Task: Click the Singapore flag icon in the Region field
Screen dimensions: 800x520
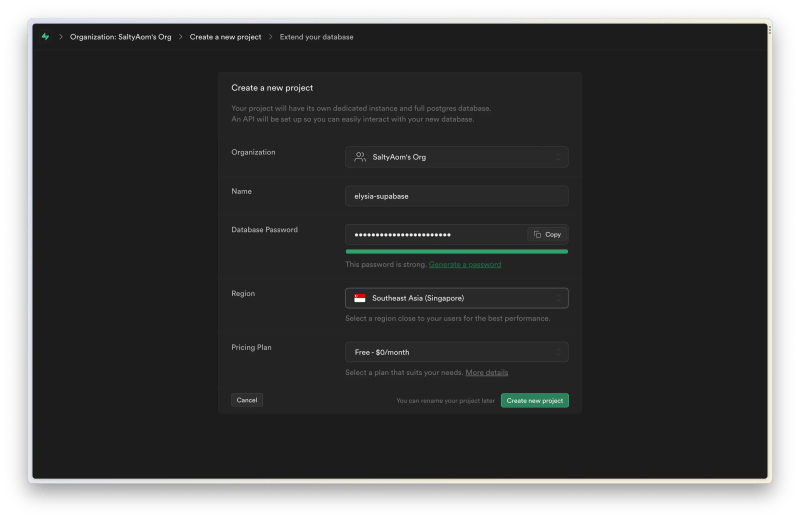Action: [x=360, y=298]
